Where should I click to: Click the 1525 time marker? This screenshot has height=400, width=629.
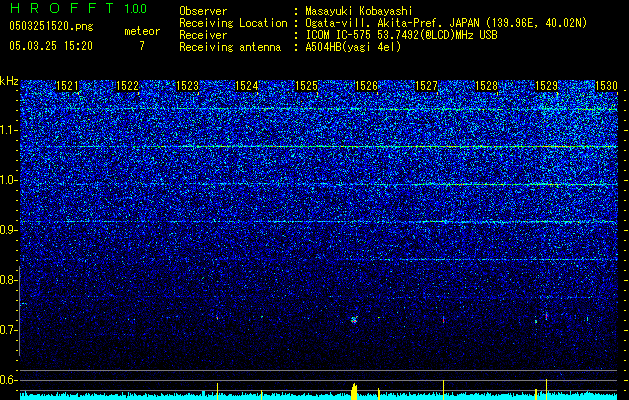pos(306,86)
